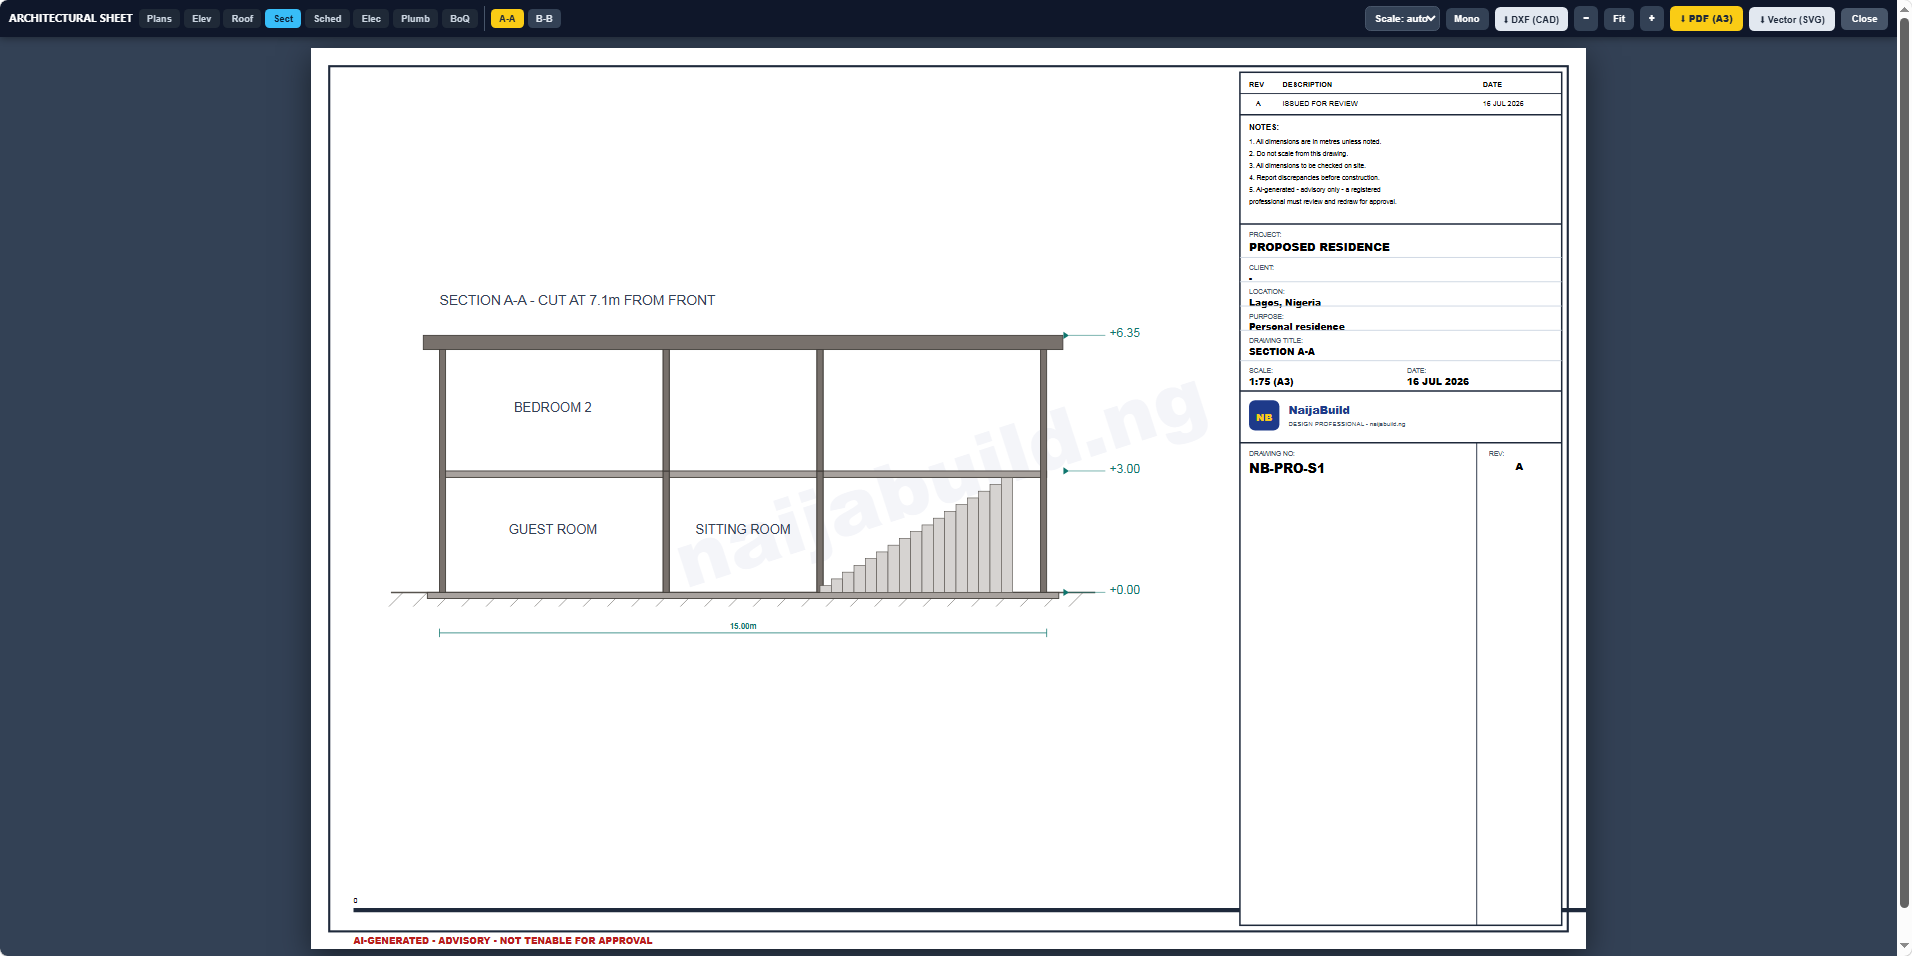The height and width of the screenshot is (956, 1912).
Task: Click the SECTION A-A cut title
Action: point(577,300)
